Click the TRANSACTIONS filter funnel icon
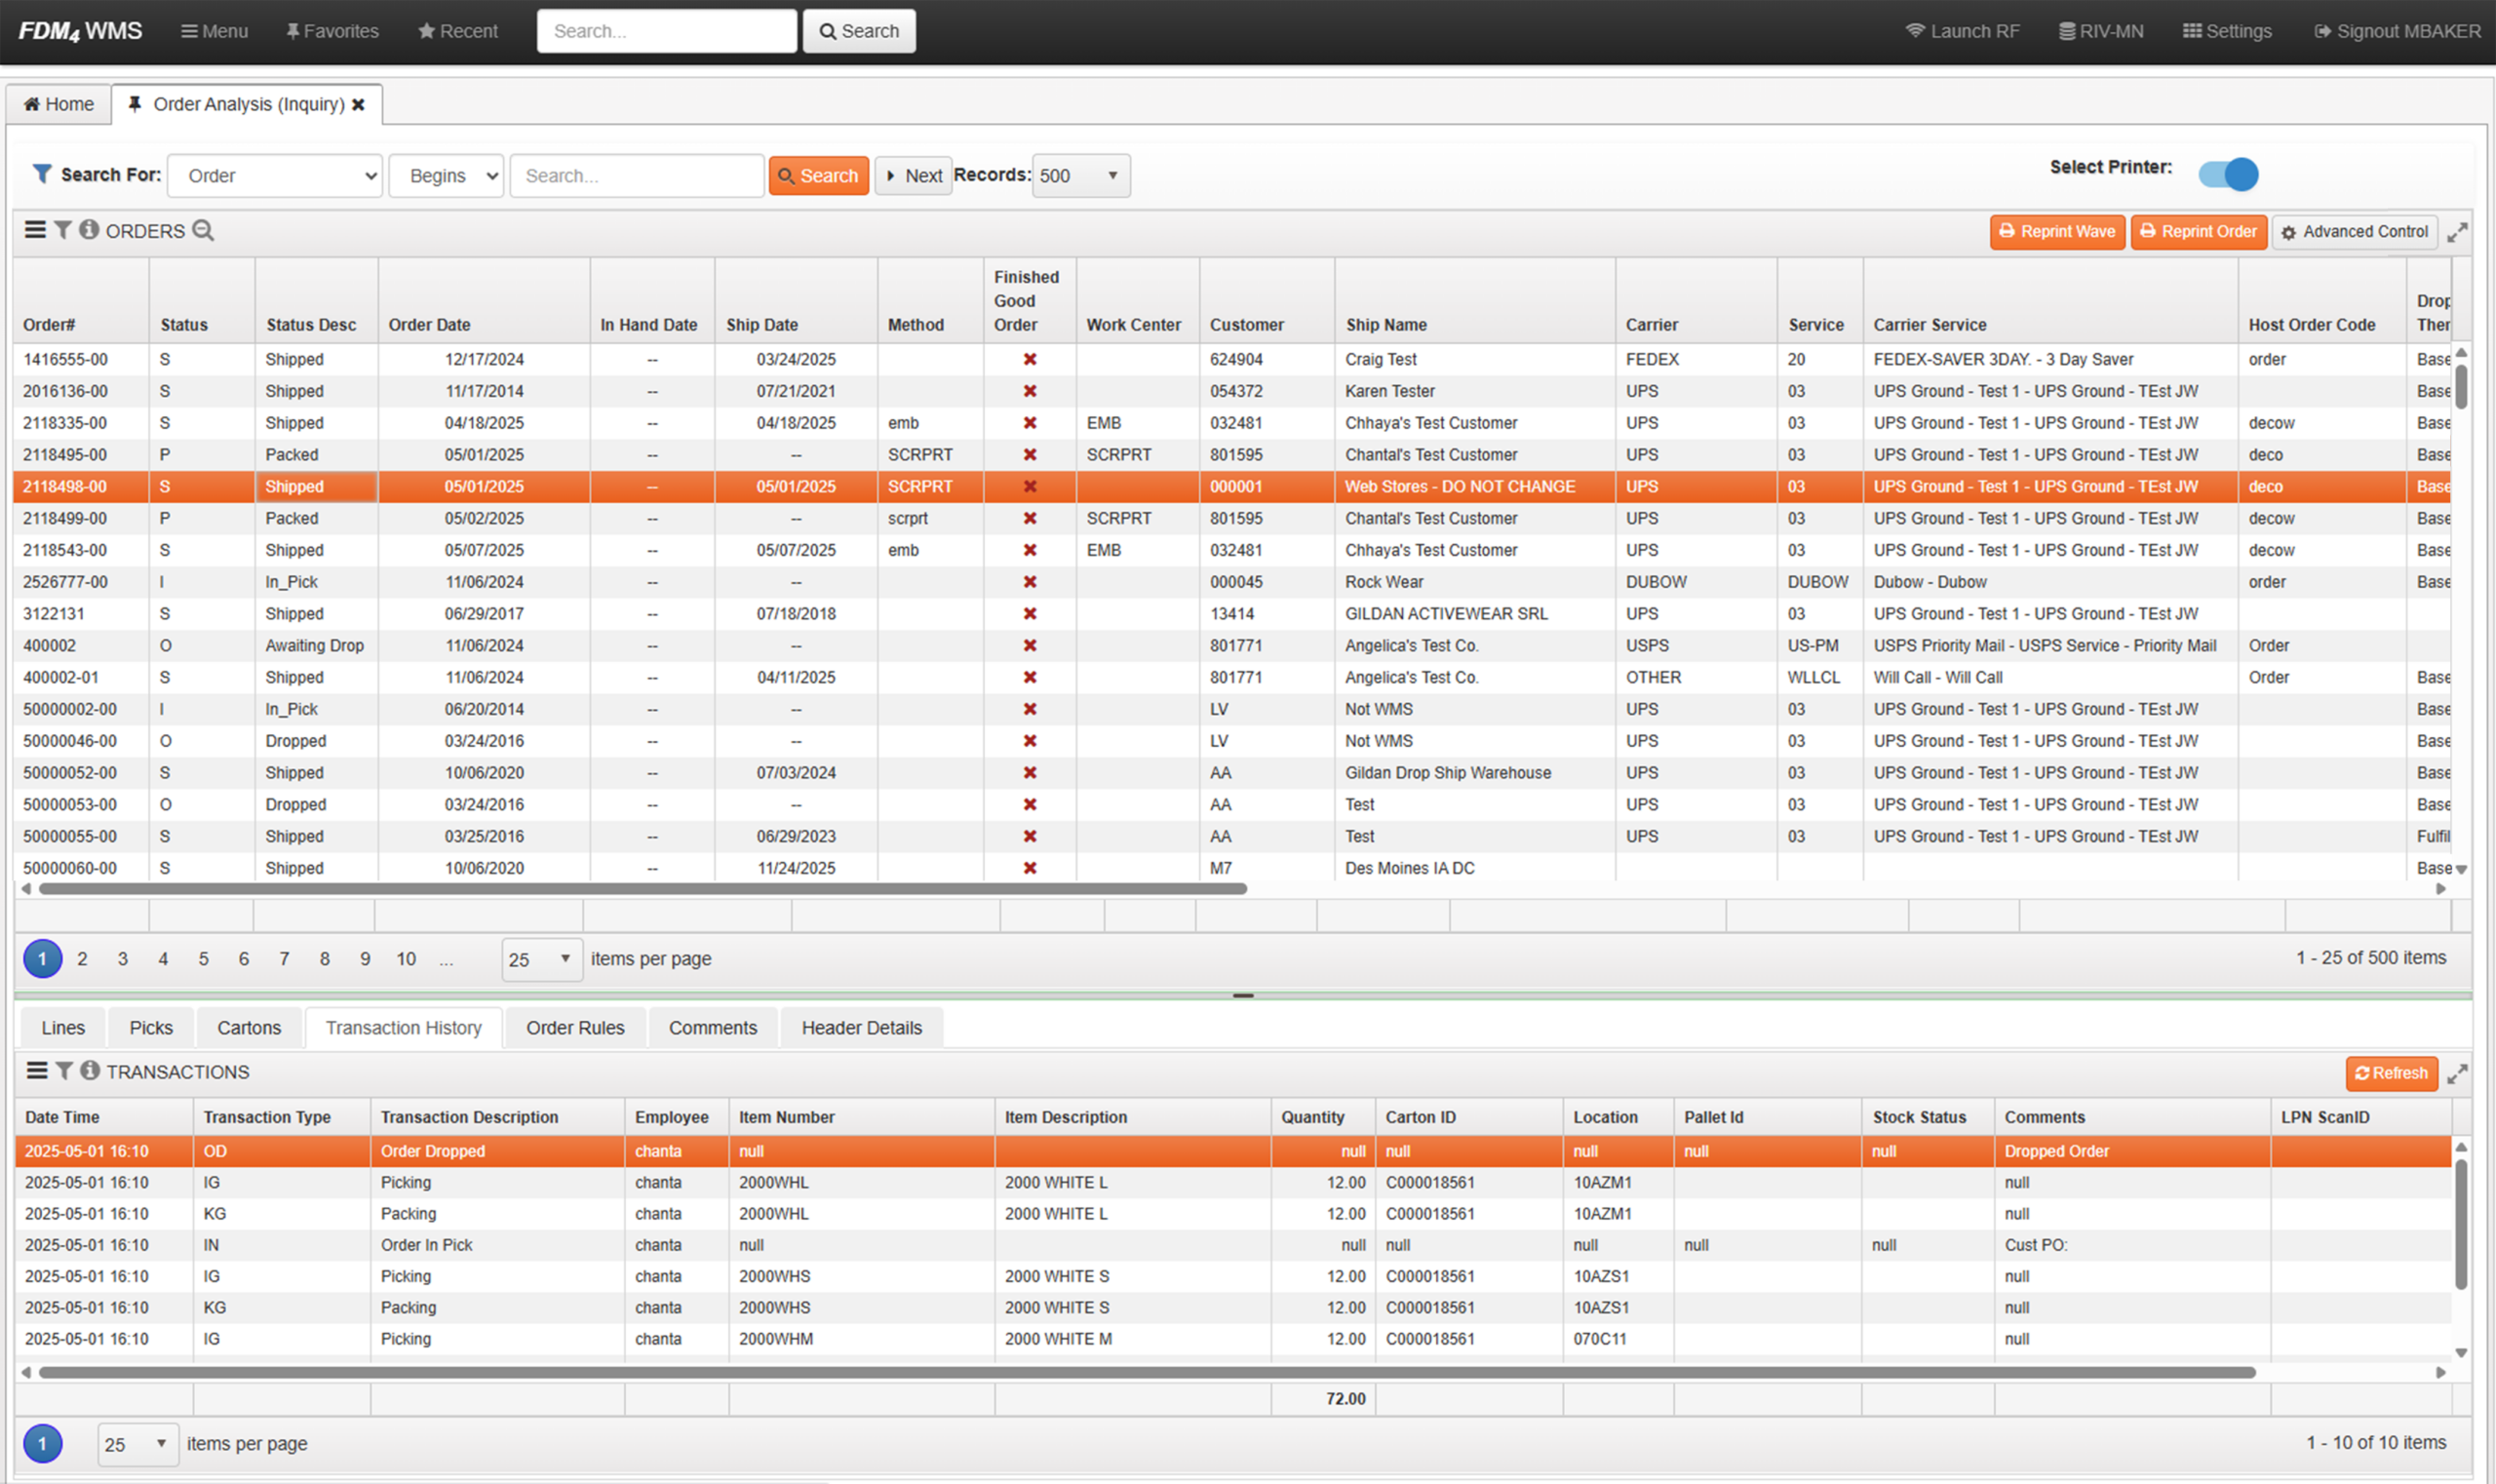Screen dimensions: 2496x1484 (x=63, y=1071)
